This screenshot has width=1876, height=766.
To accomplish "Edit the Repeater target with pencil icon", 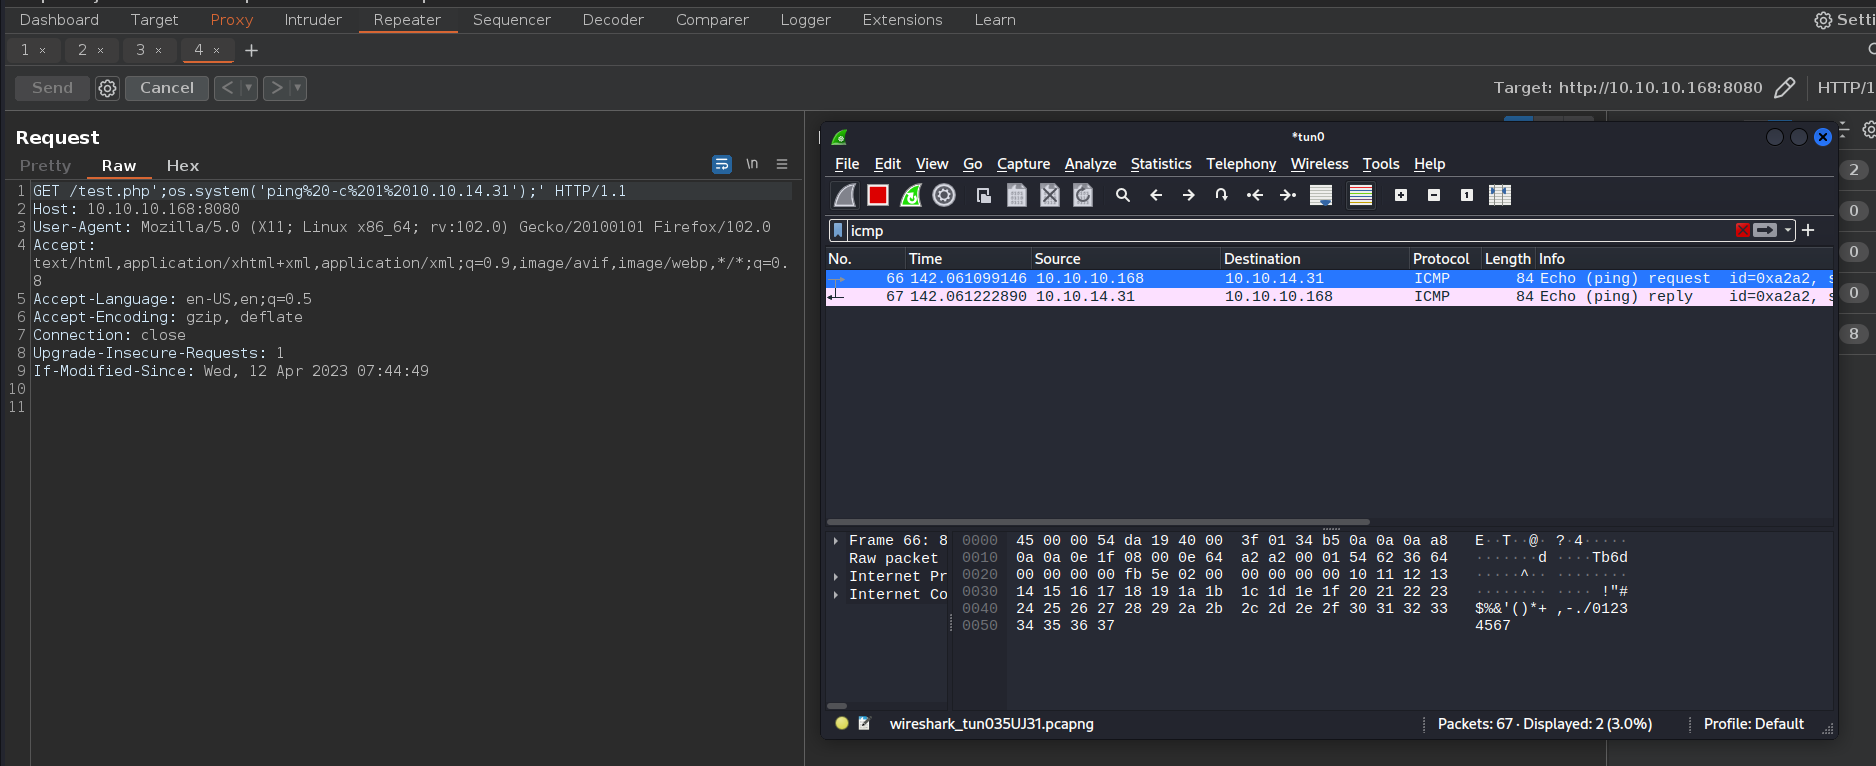I will coord(1784,88).
